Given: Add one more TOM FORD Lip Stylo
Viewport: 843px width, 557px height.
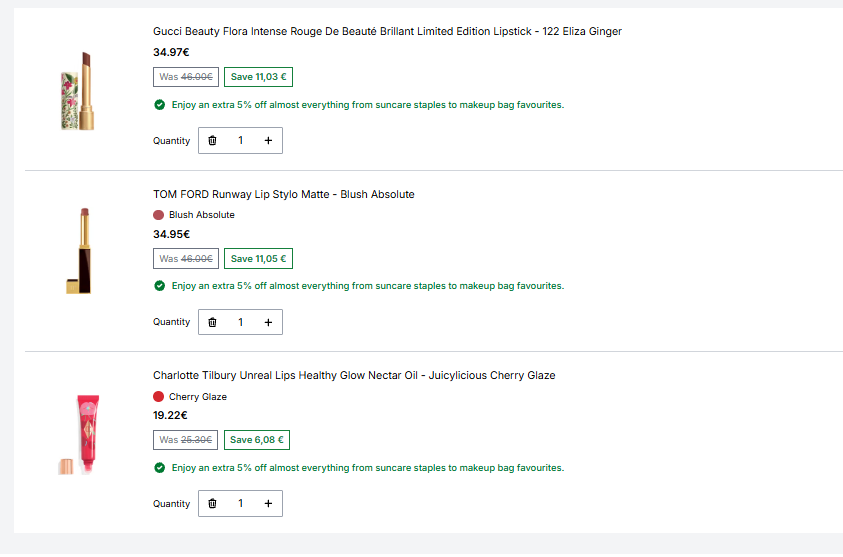Looking at the screenshot, I should click(x=268, y=322).
